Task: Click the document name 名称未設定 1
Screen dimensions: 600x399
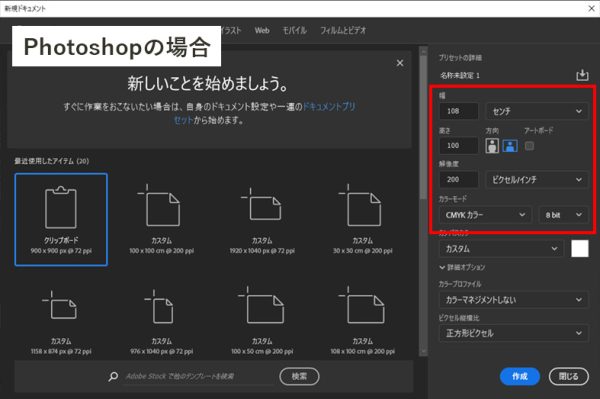Action: 460,75
